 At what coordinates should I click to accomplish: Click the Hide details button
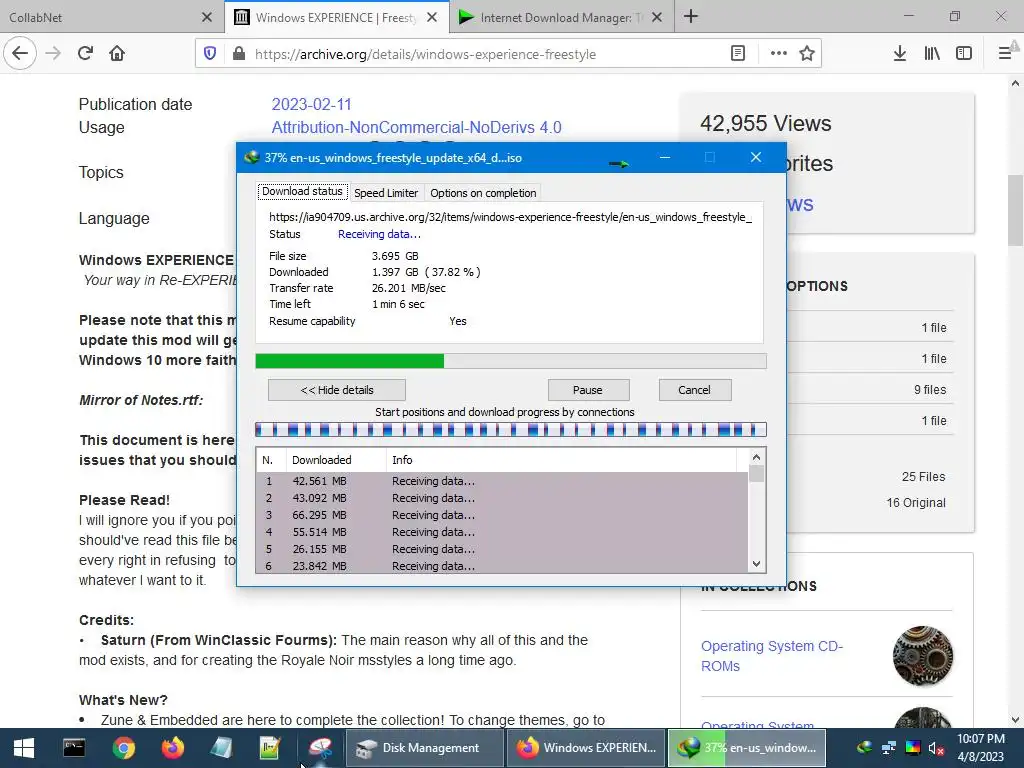click(x=337, y=390)
